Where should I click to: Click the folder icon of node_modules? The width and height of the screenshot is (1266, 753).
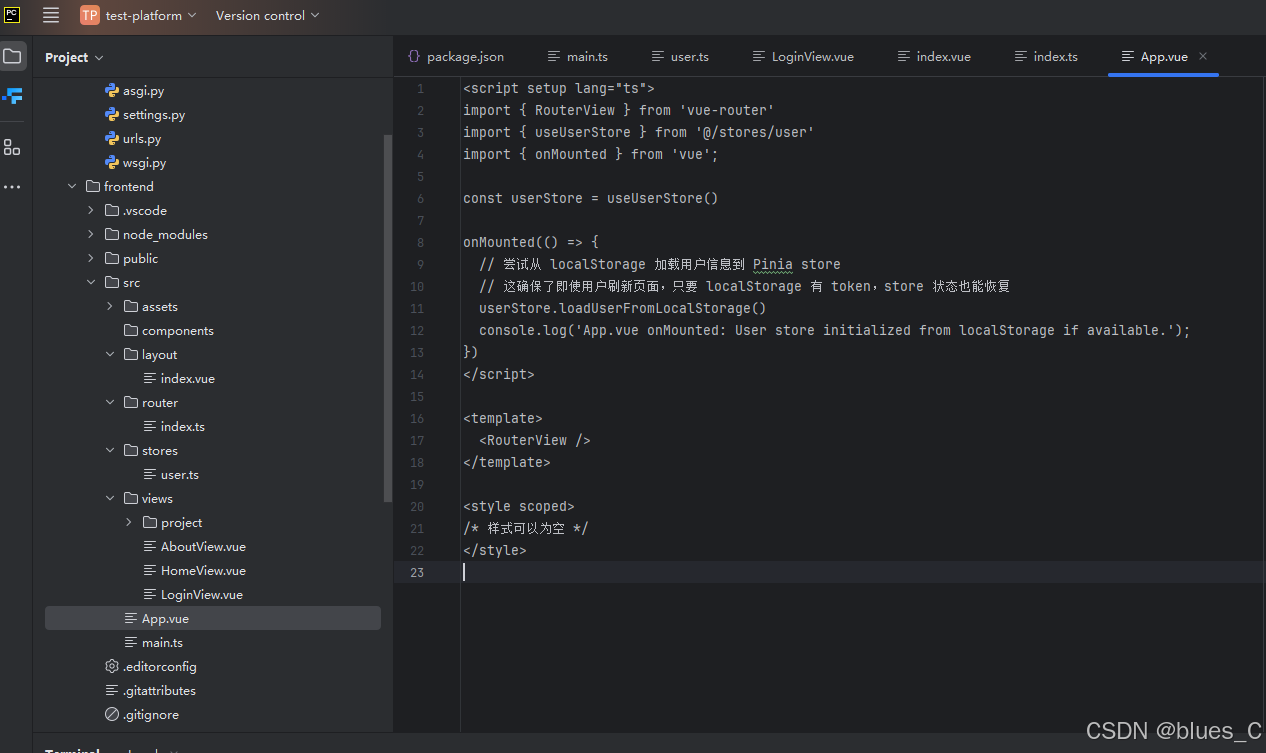point(112,235)
